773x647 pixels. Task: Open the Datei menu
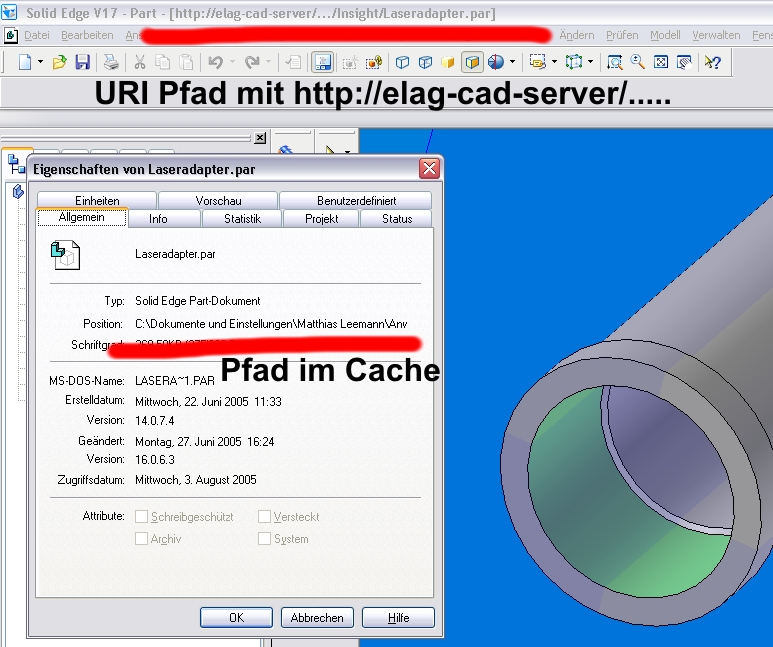37,36
